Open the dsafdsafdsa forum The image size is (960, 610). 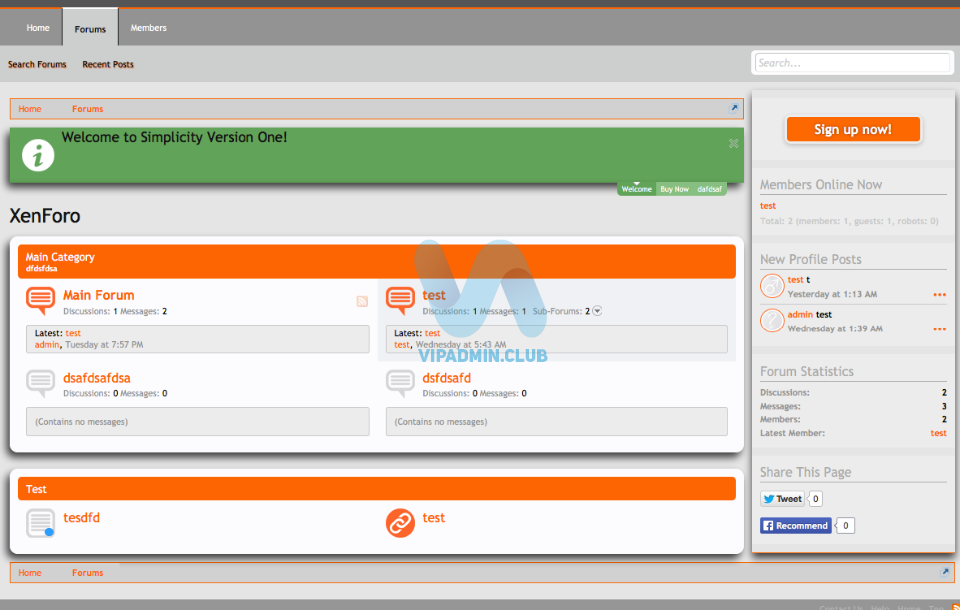(x=97, y=378)
